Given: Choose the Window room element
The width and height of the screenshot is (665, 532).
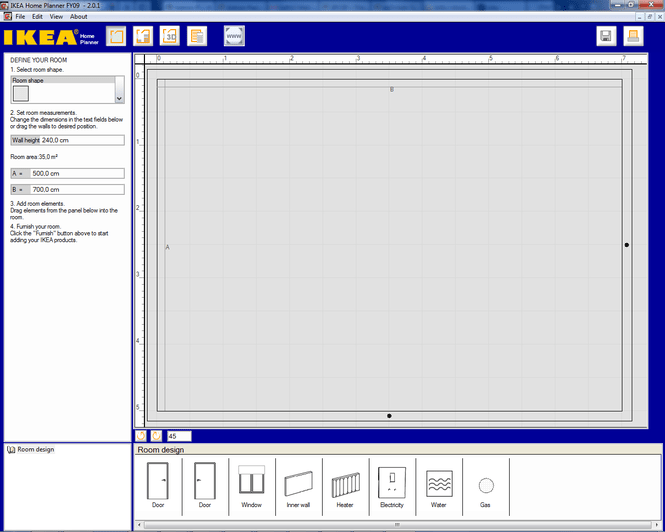Looking at the screenshot, I should [251, 485].
